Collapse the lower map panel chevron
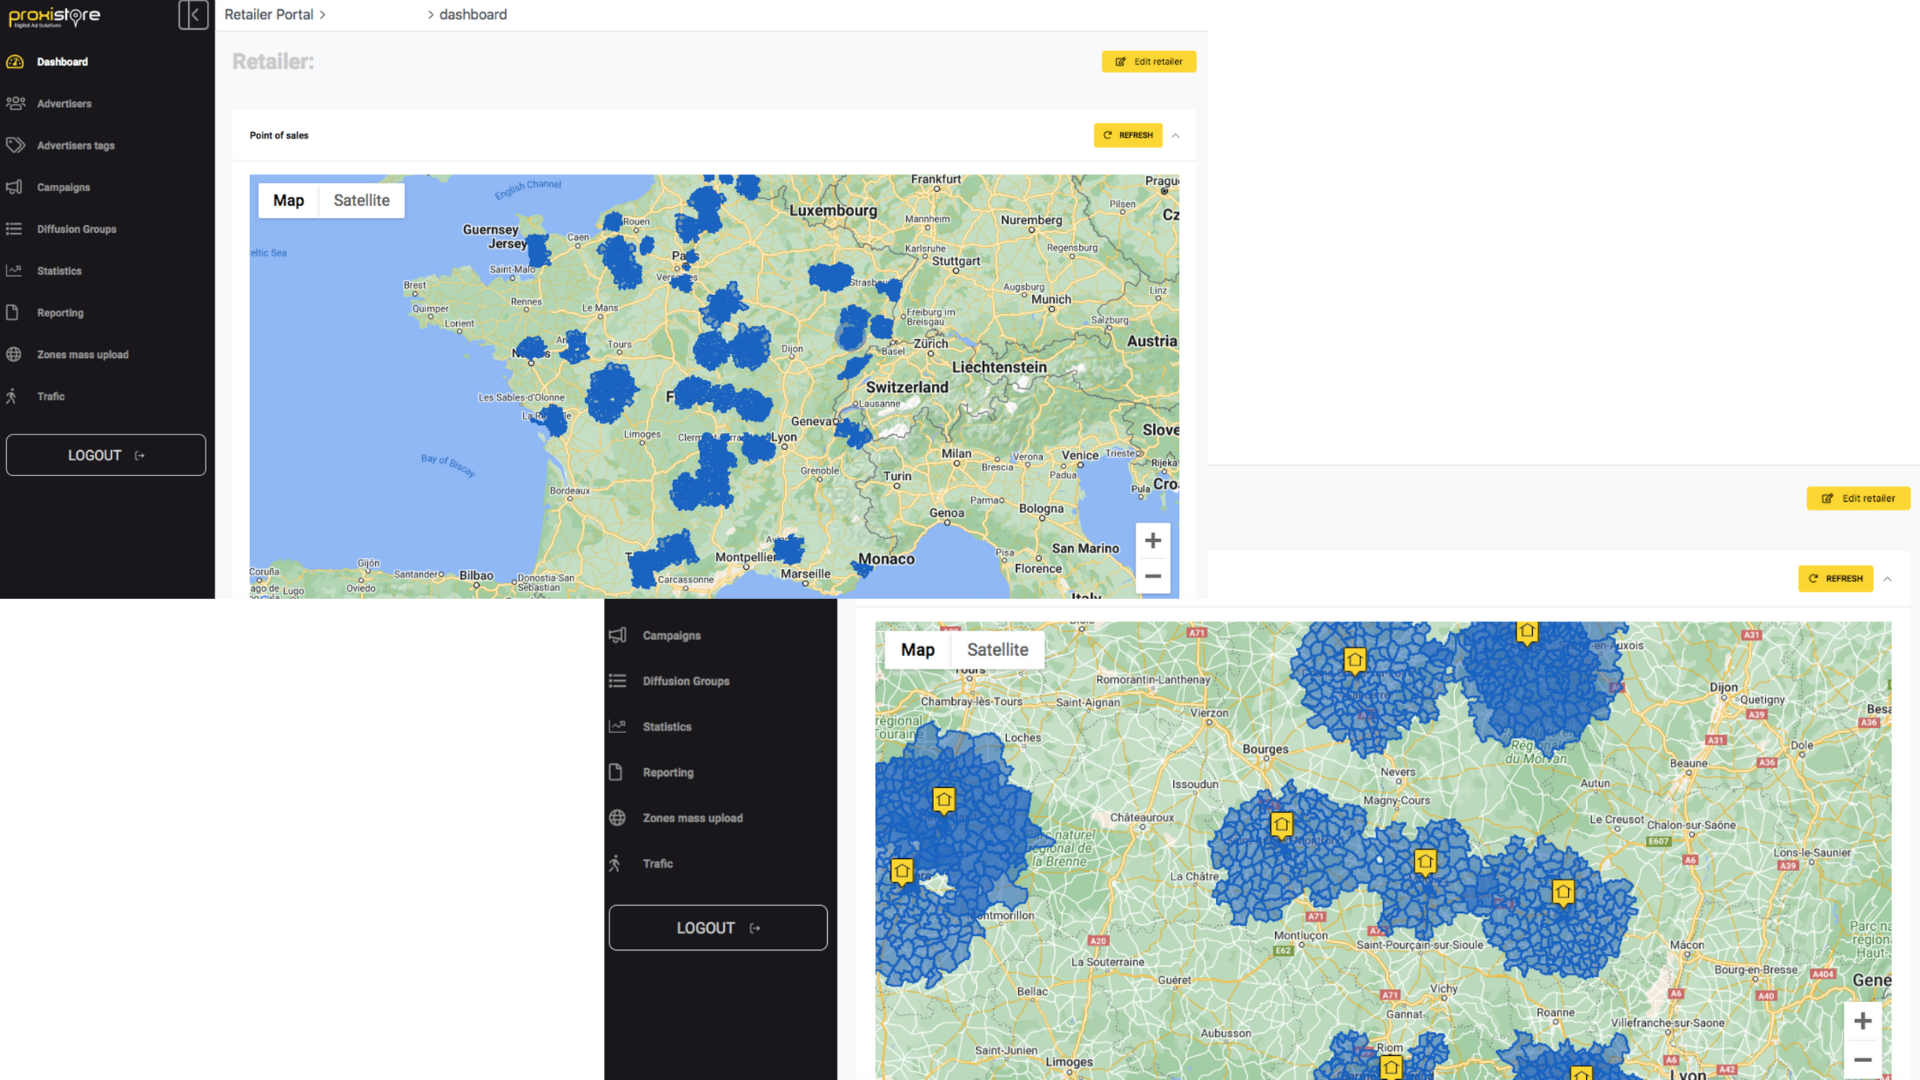Viewport: 1920px width, 1080px height. pos(1888,578)
